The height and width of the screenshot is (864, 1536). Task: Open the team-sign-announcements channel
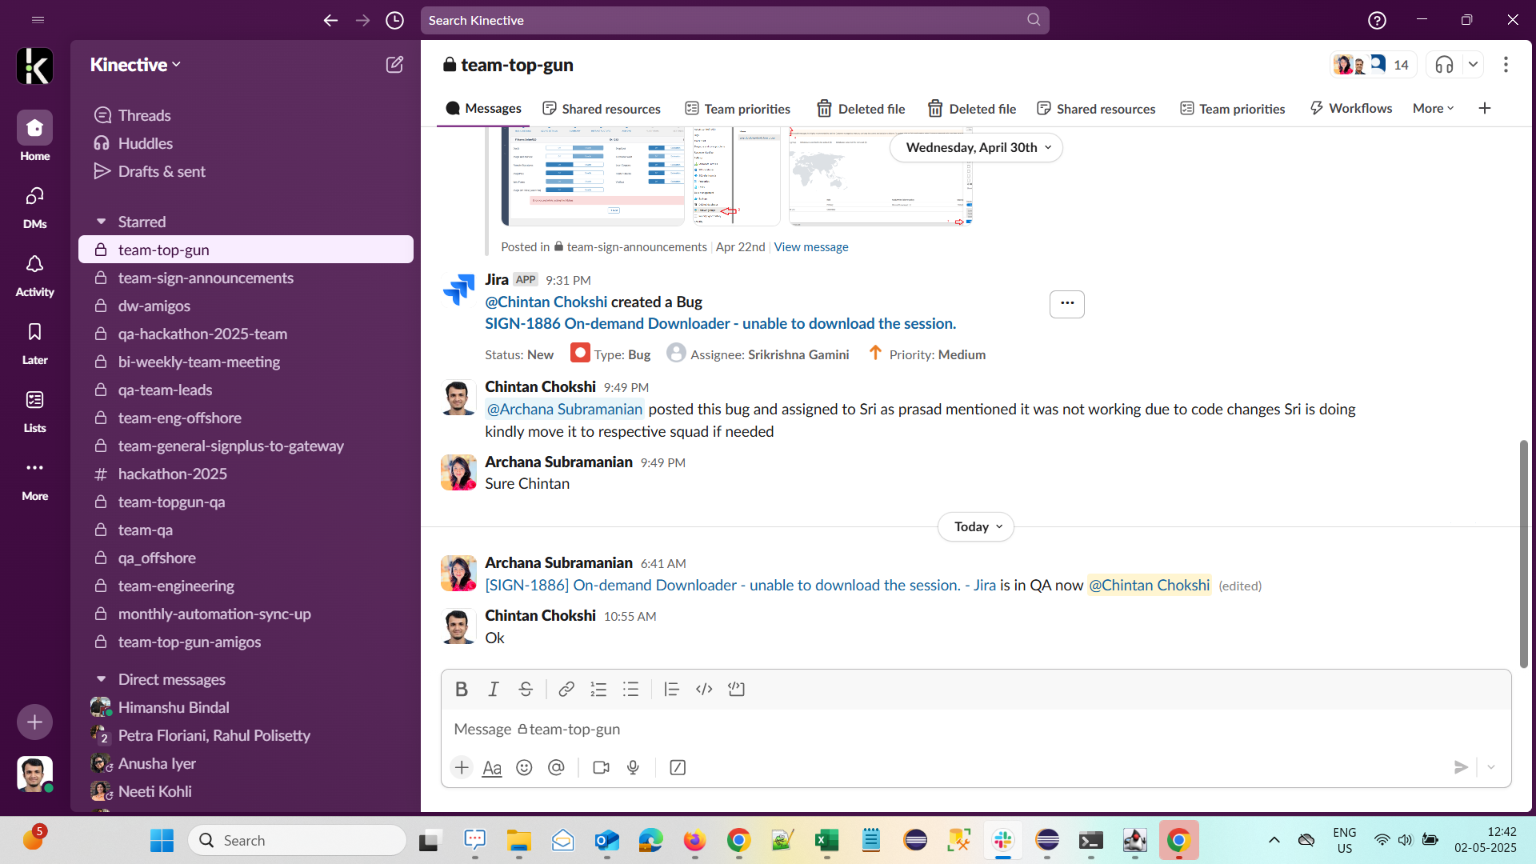click(x=246, y=278)
